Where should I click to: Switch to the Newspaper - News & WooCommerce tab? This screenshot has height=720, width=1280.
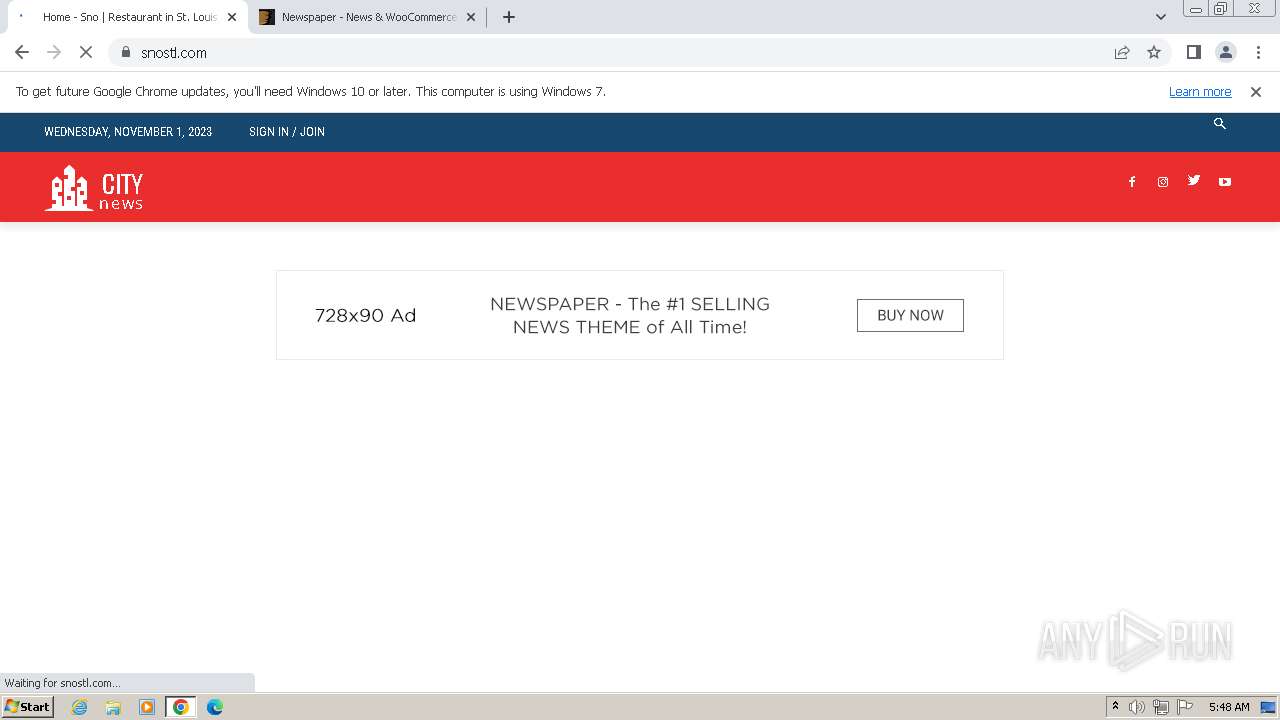tap(368, 17)
